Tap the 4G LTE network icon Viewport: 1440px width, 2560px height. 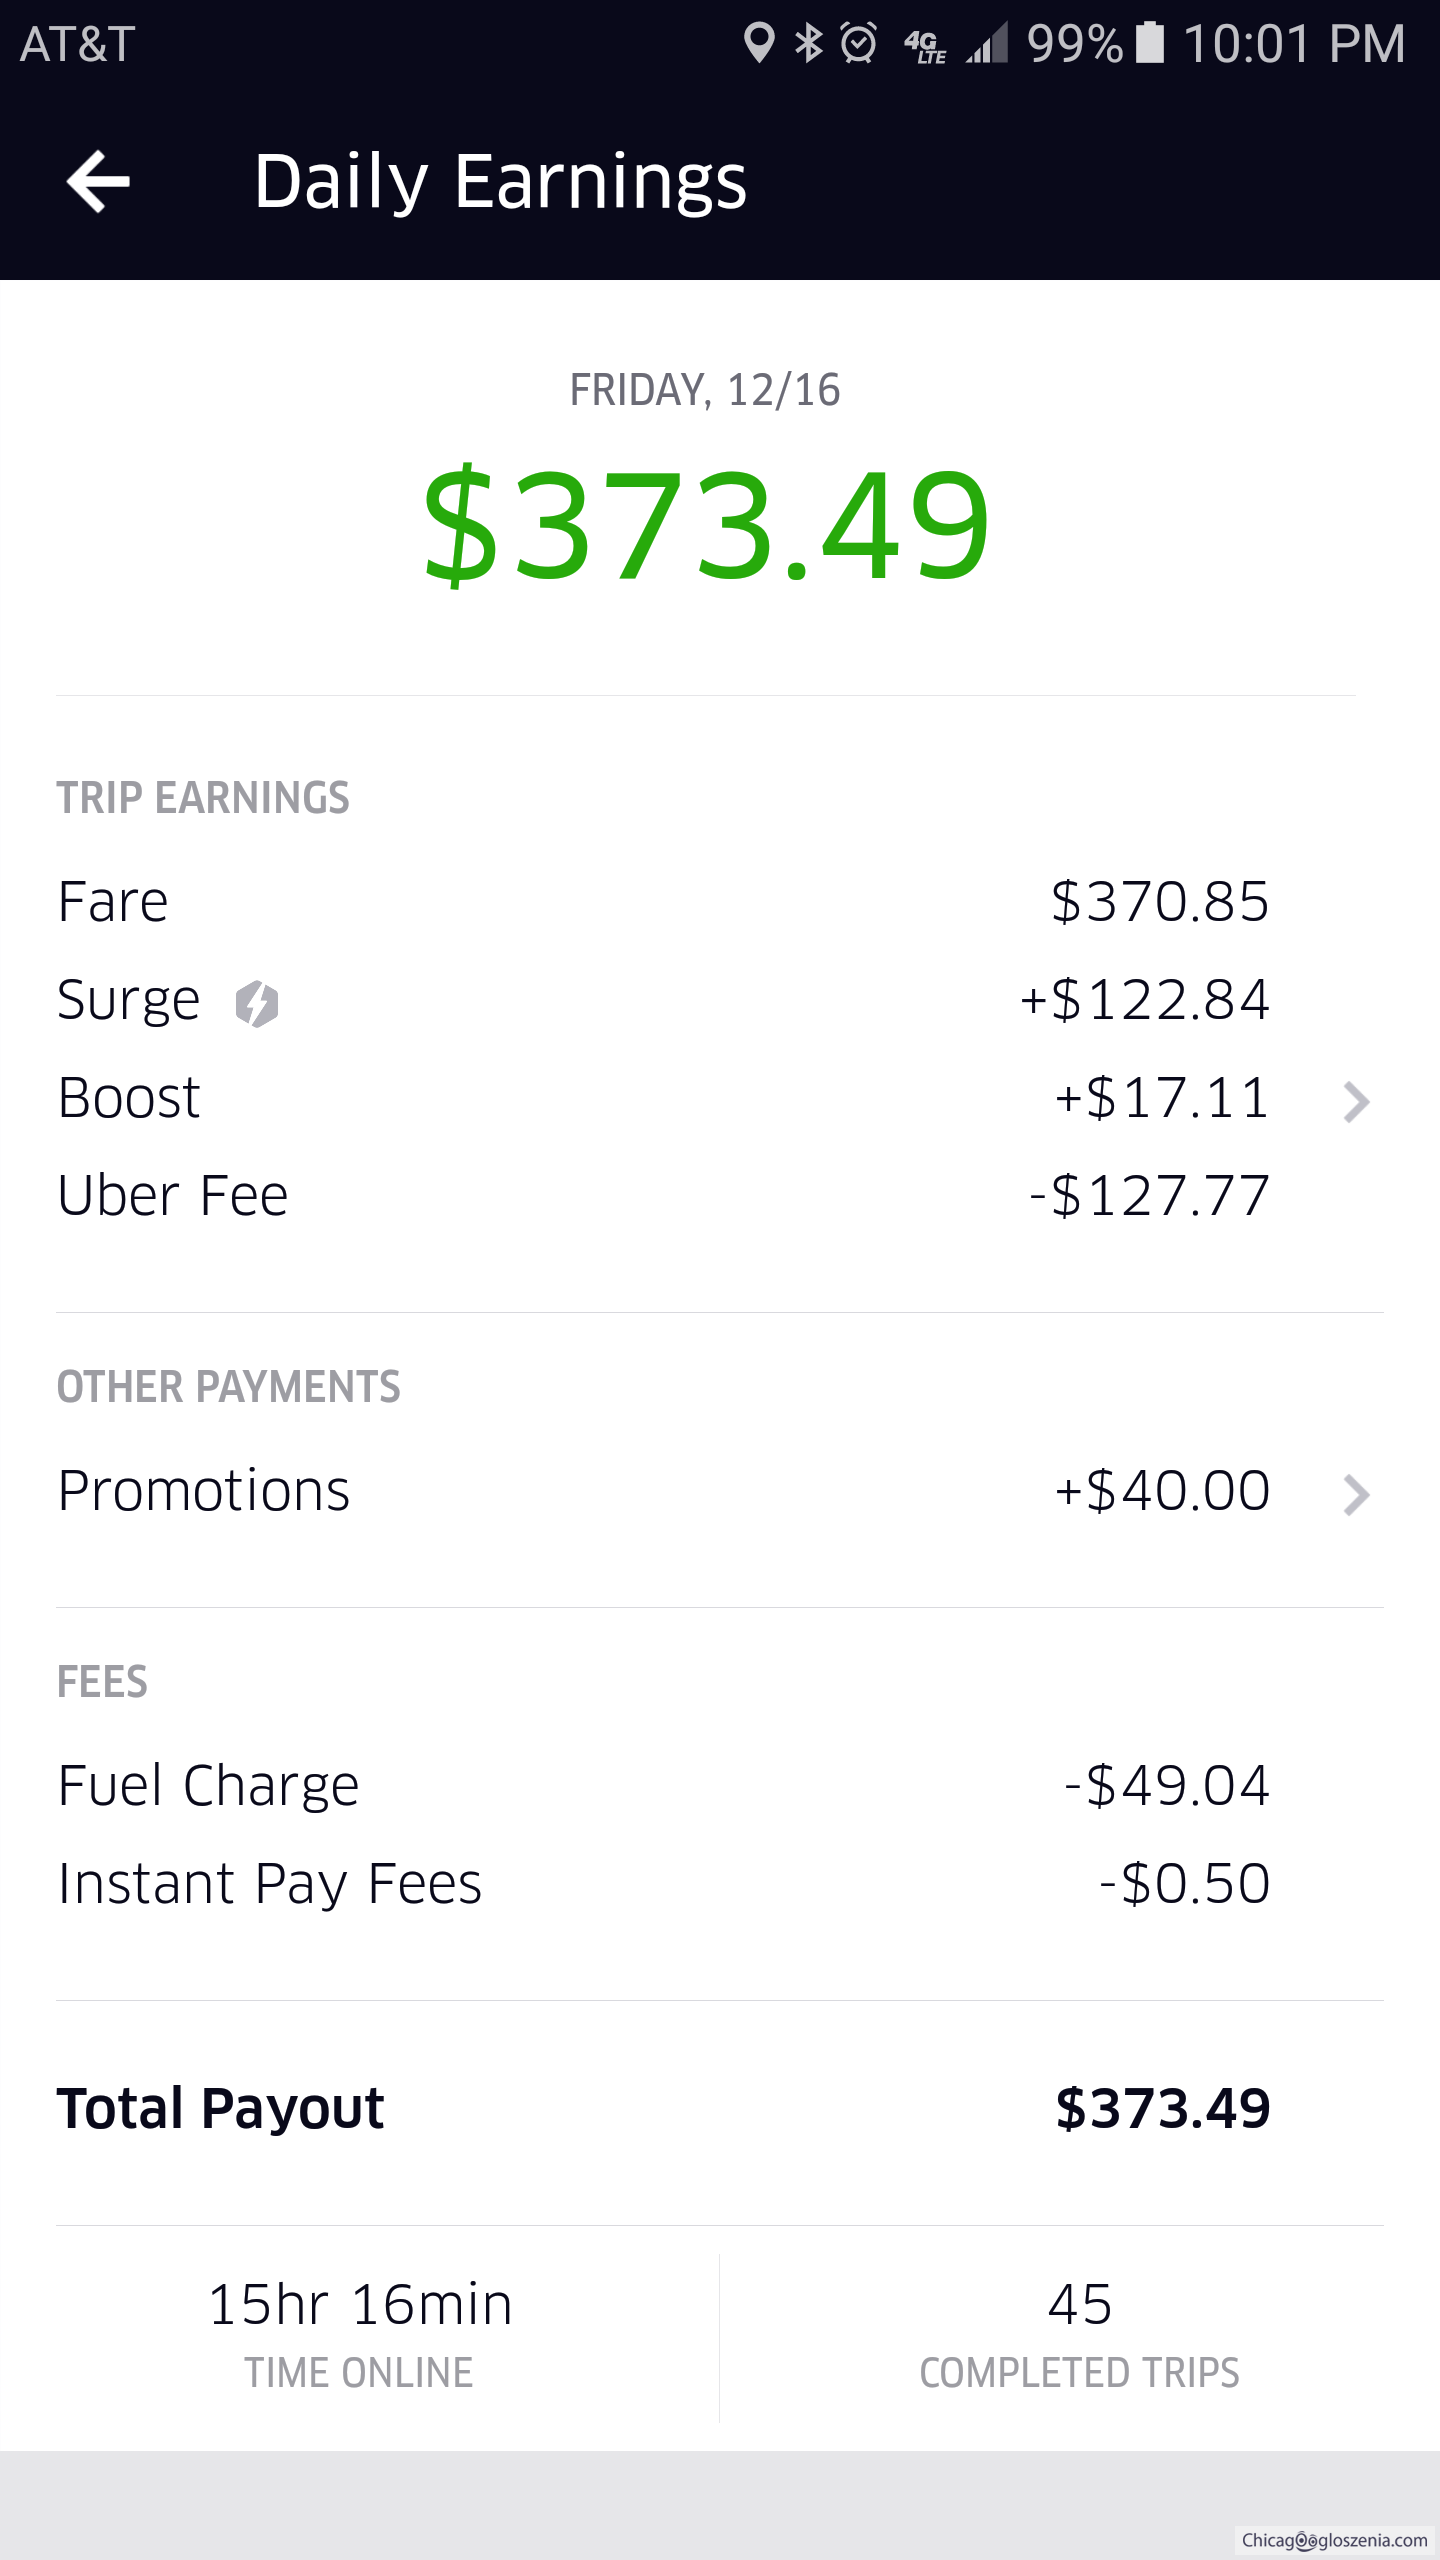925,45
